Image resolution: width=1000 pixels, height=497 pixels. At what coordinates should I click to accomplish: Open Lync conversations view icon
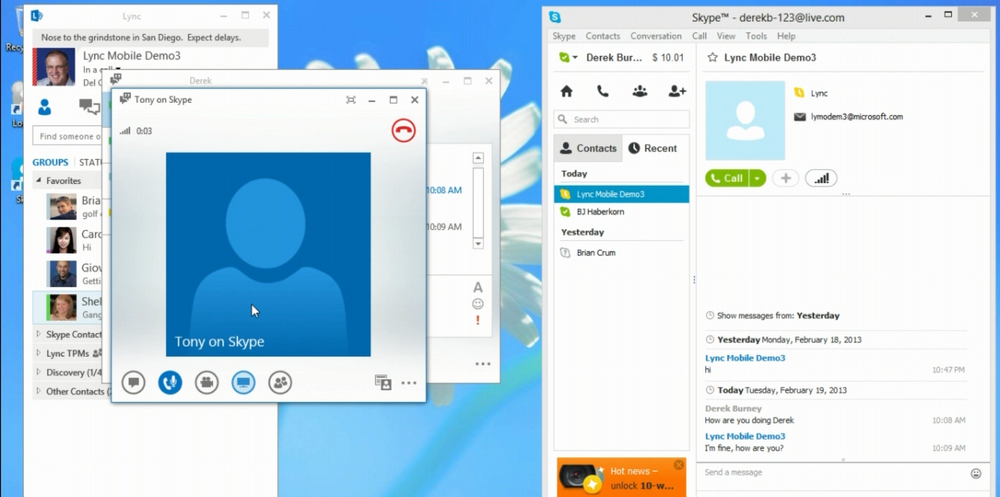(89, 107)
